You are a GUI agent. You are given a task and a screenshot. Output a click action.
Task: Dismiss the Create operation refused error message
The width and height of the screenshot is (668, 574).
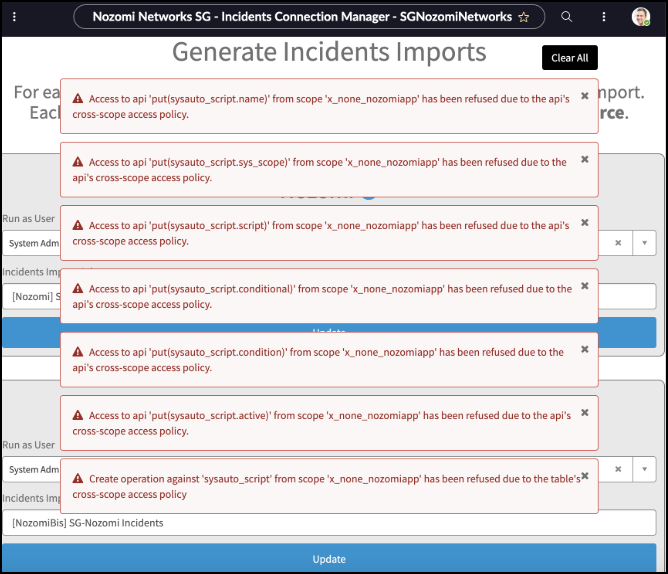(584, 476)
